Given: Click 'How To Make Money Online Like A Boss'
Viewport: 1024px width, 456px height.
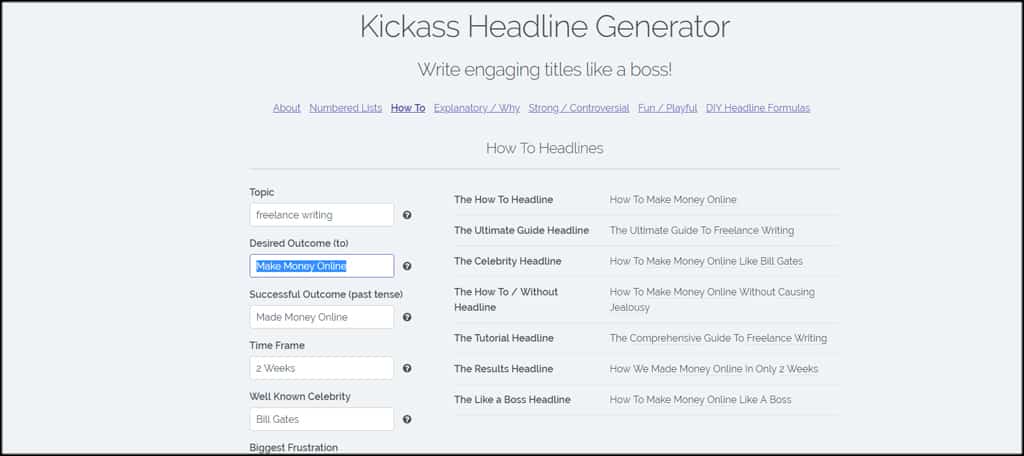Looking at the screenshot, I should [x=700, y=400].
